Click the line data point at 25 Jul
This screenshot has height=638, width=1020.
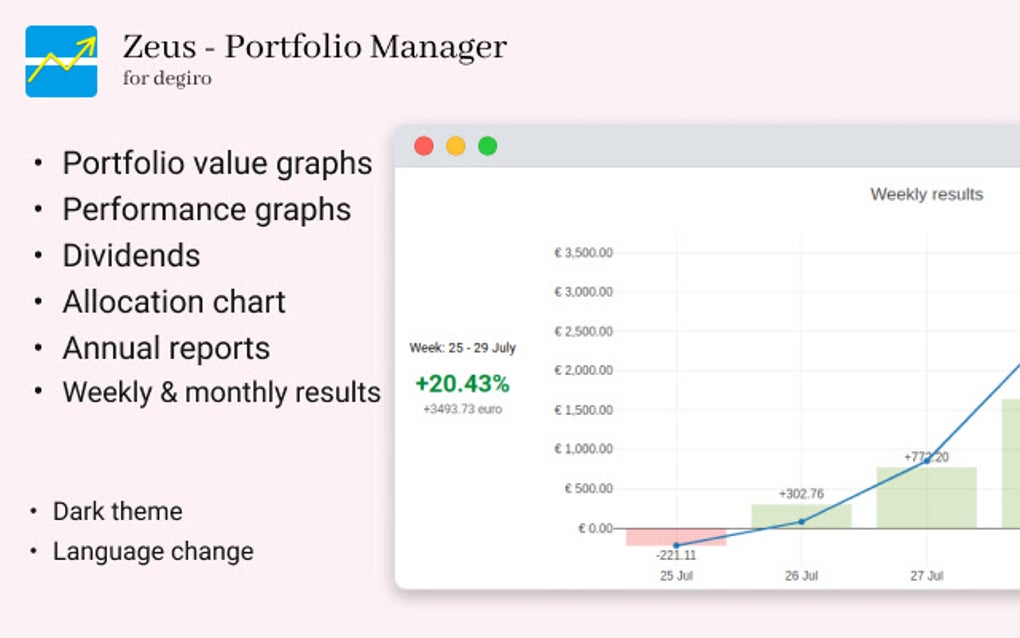click(676, 545)
